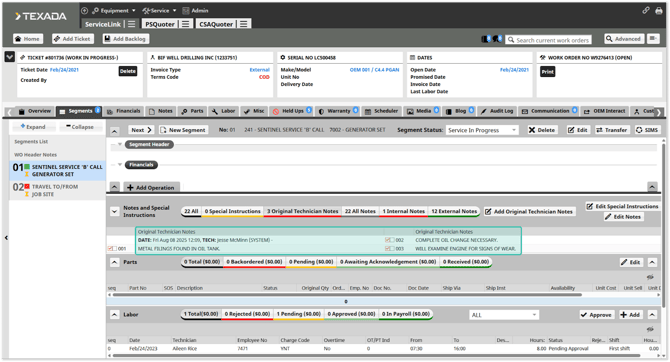Screen dimensions: 670x362
Task: Filter notes by 3 Original Technician Notes
Action: point(303,212)
